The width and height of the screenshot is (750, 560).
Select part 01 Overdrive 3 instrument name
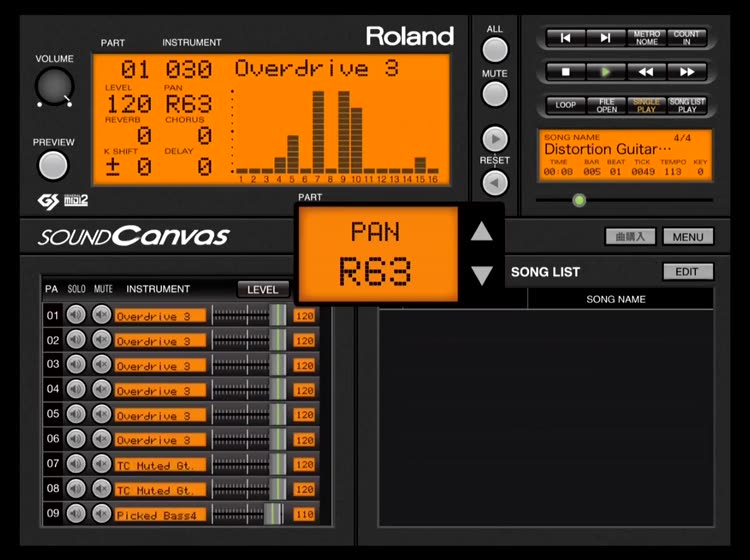pos(160,316)
